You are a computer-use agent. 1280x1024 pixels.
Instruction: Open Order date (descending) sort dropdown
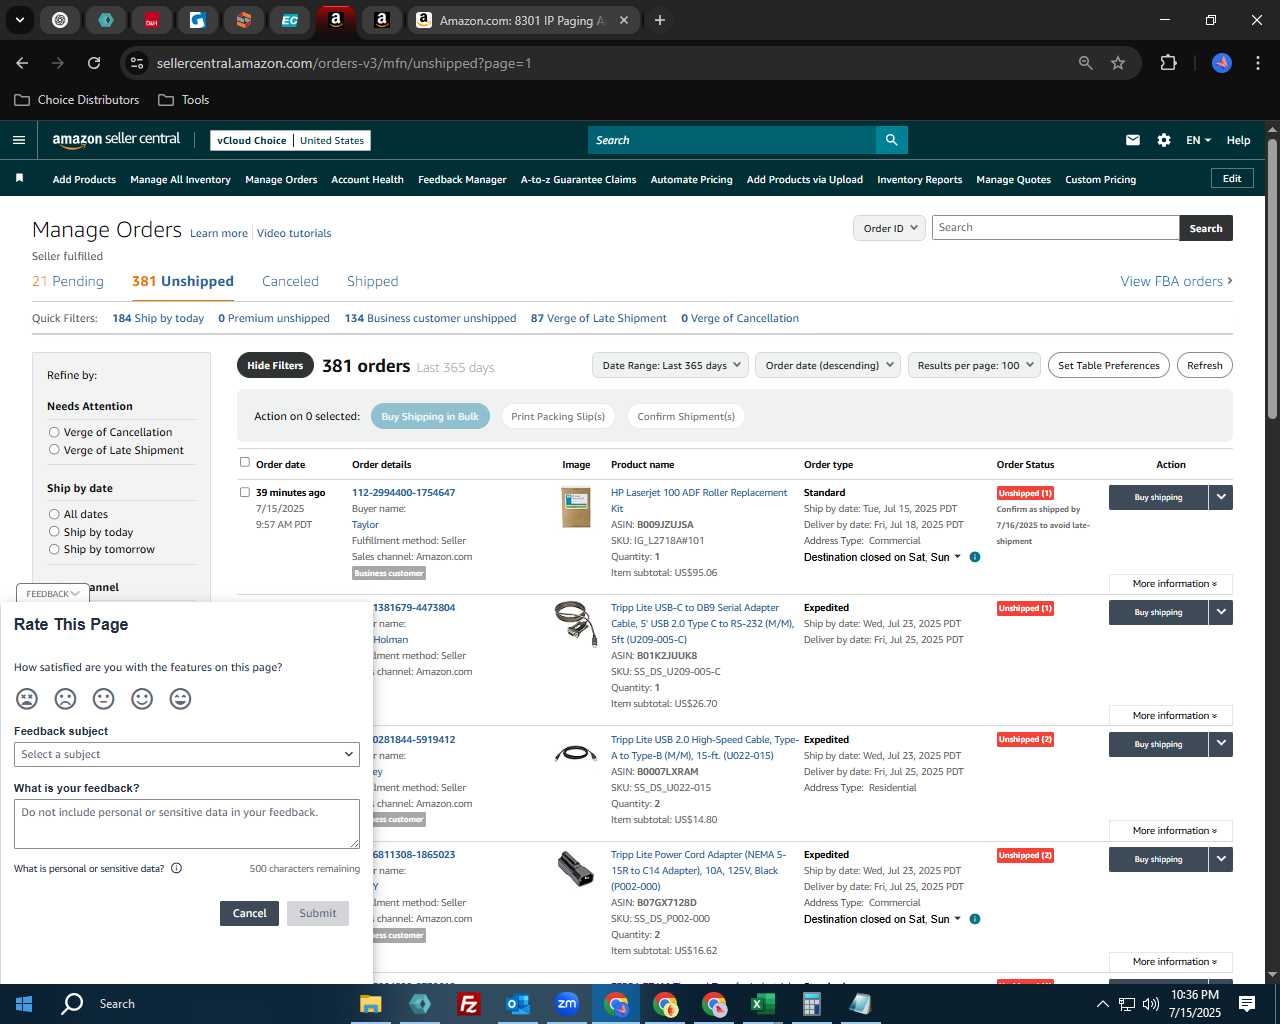pyautogui.click(x=828, y=365)
